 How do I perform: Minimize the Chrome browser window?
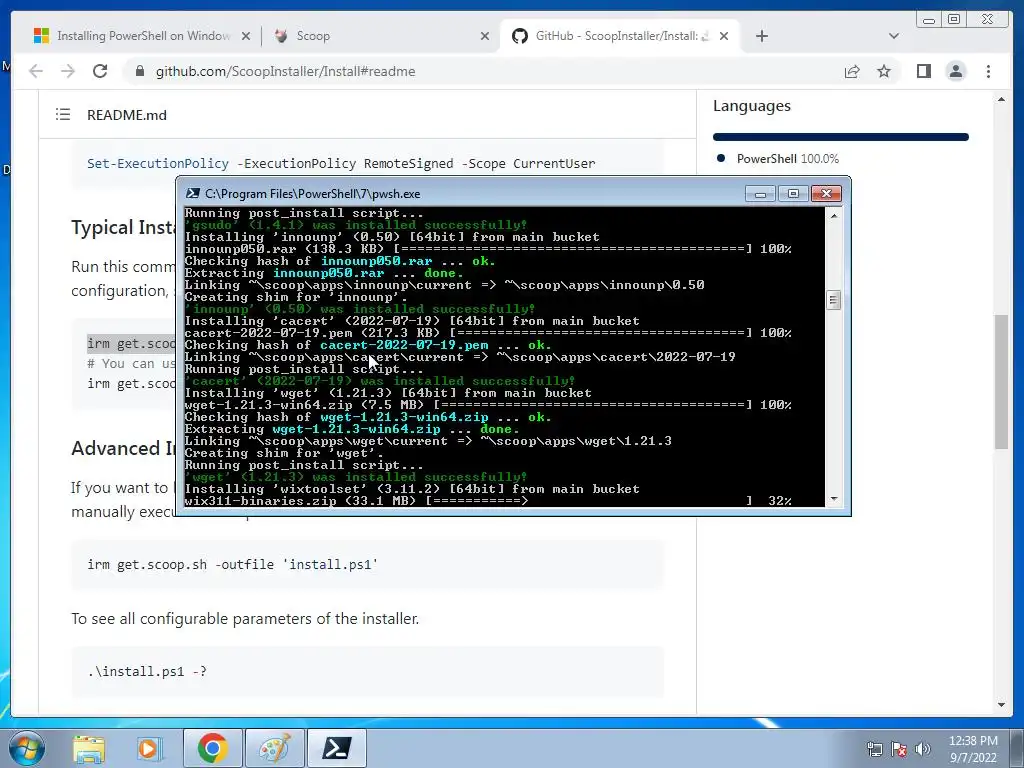[x=929, y=20]
